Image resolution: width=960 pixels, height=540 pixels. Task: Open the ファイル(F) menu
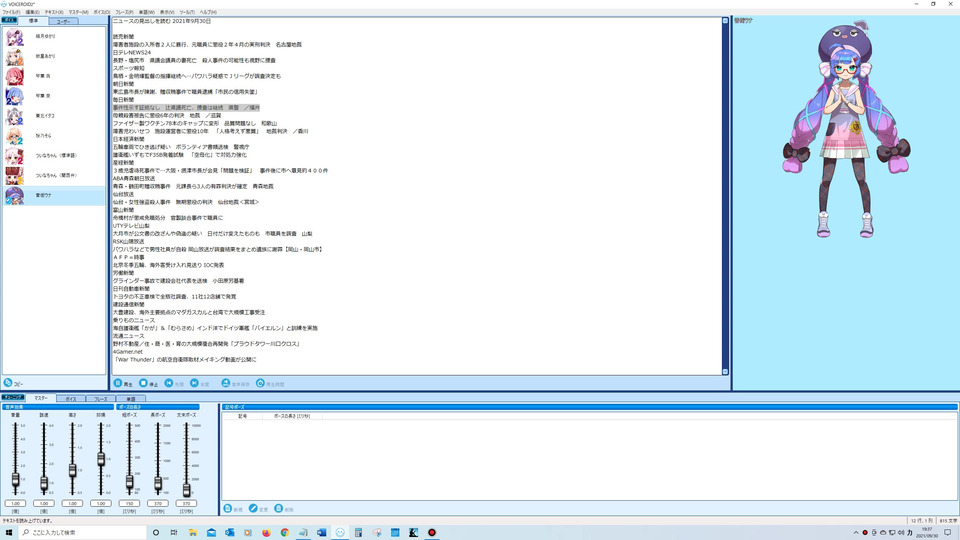coord(11,12)
